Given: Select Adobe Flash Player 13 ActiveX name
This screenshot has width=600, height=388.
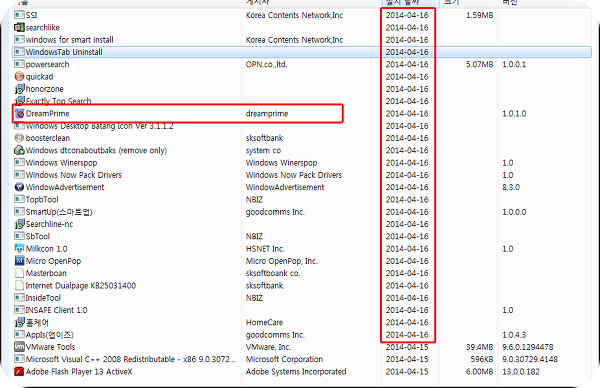Looking at the screenshot, I should 79,371.
